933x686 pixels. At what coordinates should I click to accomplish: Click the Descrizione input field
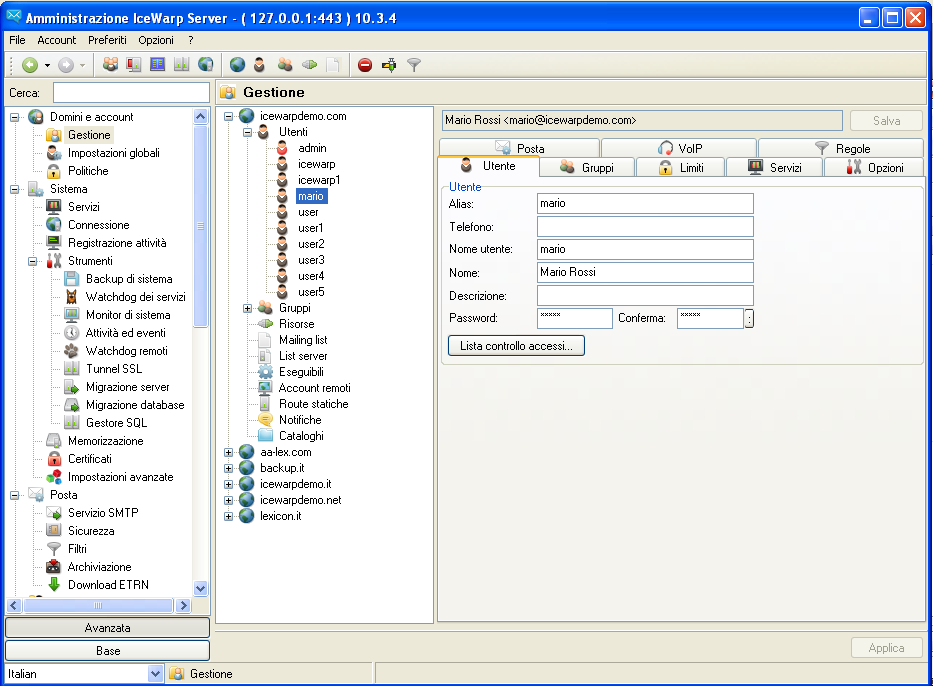click(645, 296)
